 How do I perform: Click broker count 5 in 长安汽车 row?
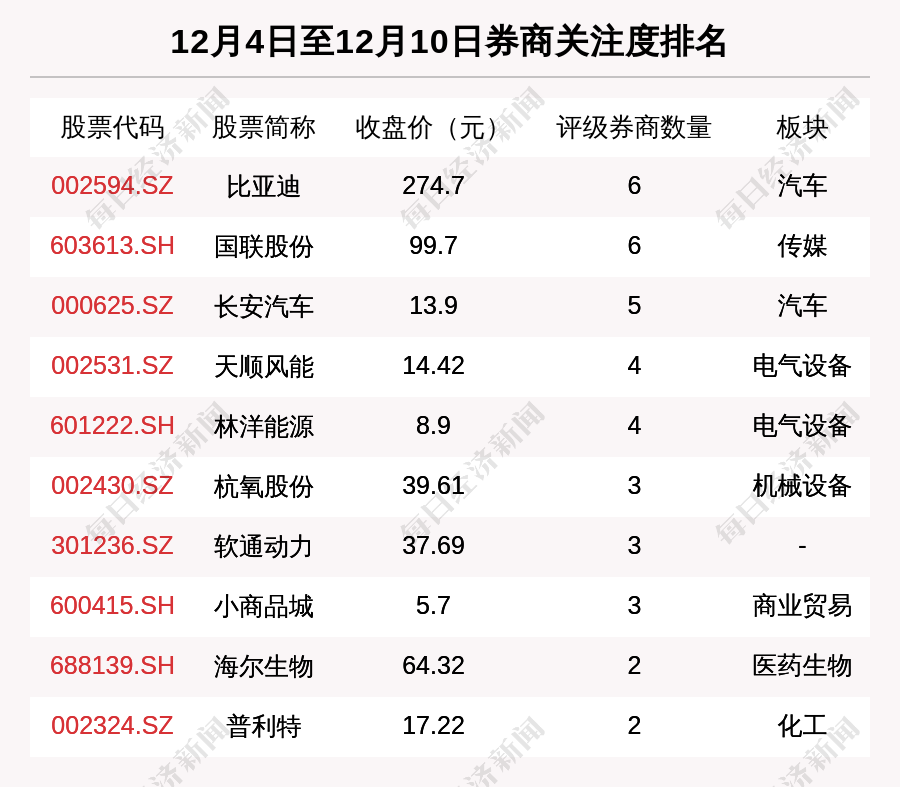(x=634, y=306)
